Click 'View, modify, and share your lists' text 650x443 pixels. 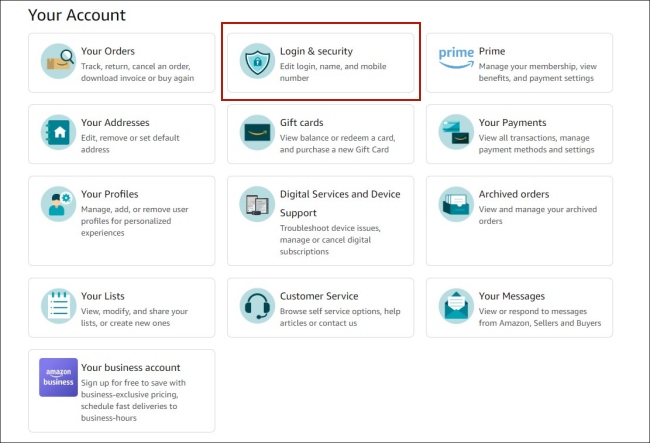pyautogui.click(x=134, y=317)
